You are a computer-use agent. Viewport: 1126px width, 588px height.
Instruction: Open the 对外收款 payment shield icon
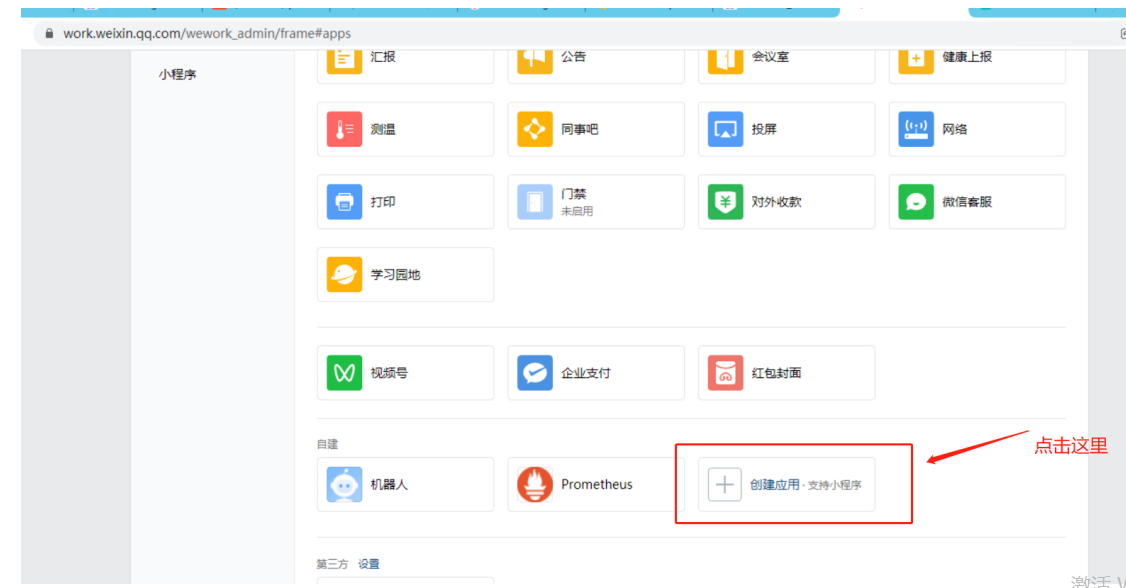tap(725, 202)
